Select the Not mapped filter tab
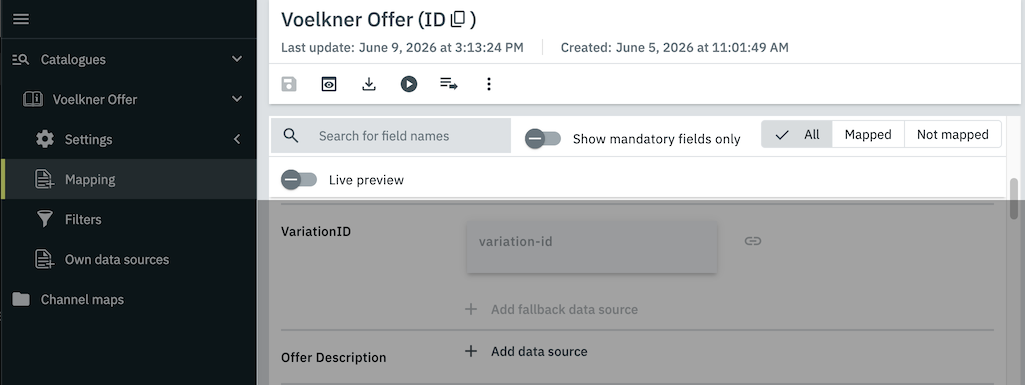 pos(952,134)
